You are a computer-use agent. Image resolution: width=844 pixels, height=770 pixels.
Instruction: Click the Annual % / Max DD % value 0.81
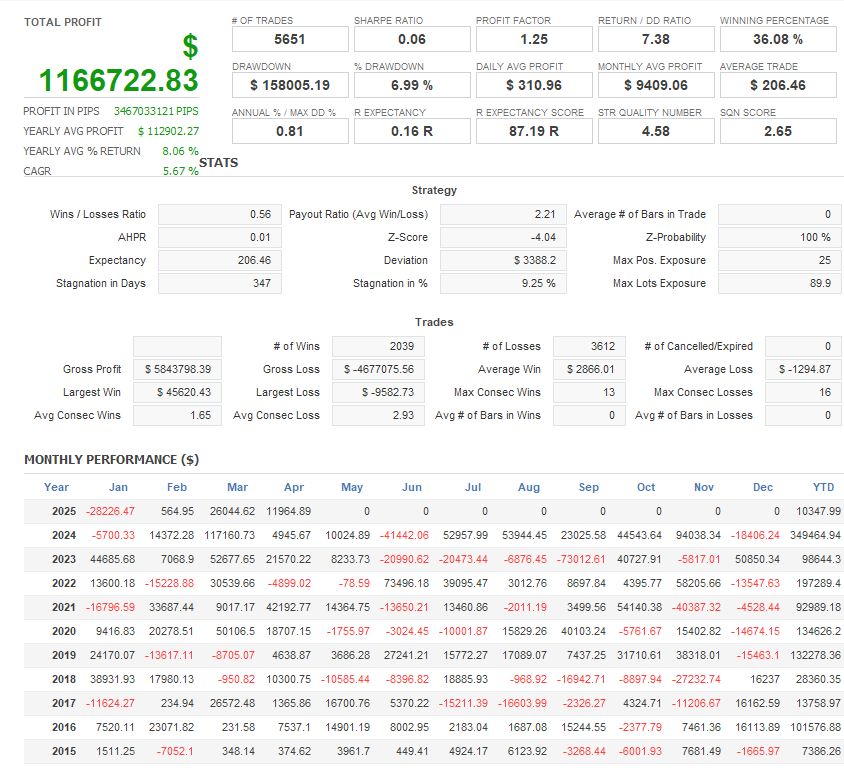pyautogui.click(x=290, y=131)
